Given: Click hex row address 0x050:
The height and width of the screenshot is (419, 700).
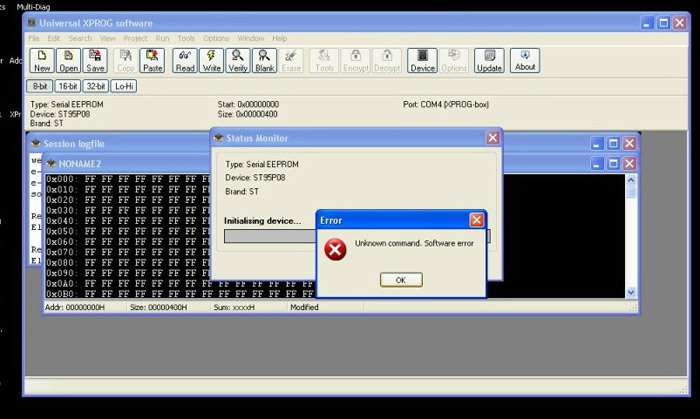Looking at the screenshot, I should click(62, 232).
